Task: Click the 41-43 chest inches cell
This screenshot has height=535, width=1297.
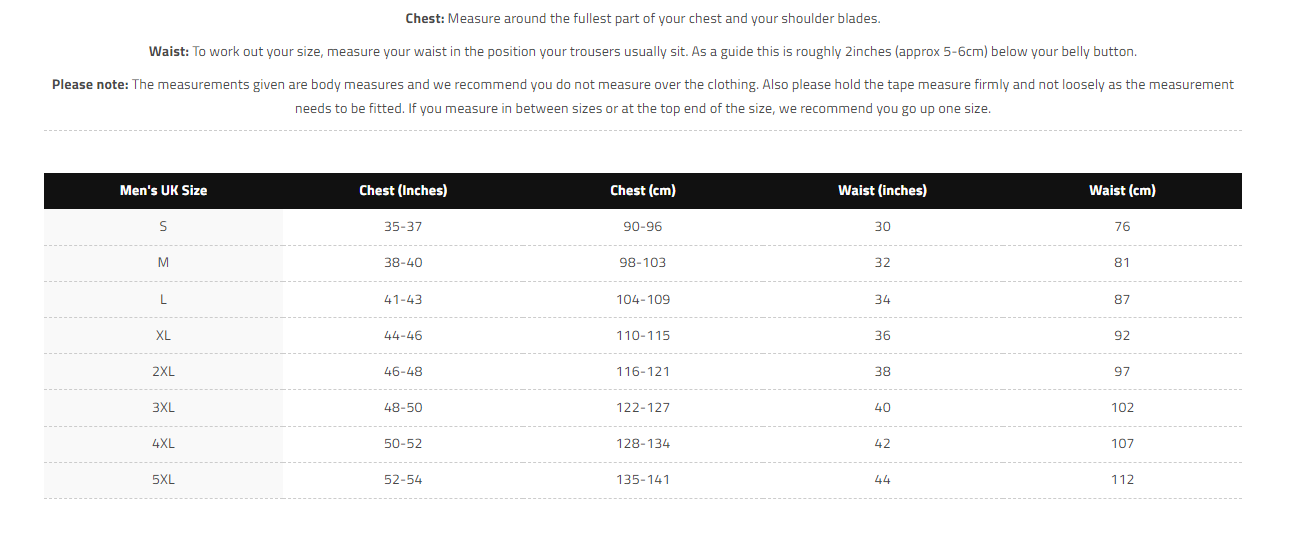Action: coord(403,299)
